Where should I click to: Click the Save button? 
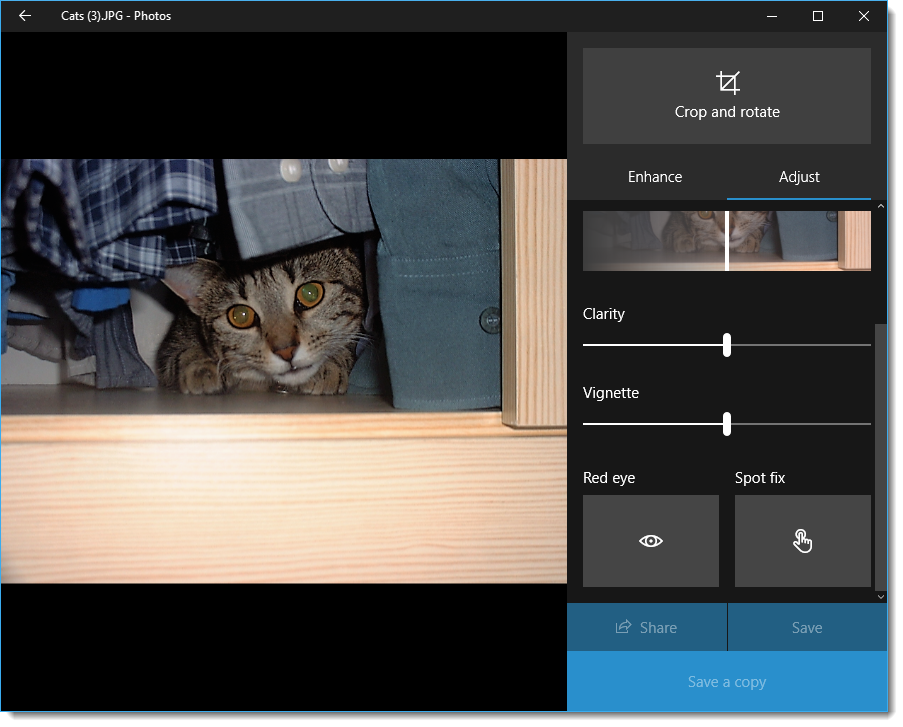[806, 627]
